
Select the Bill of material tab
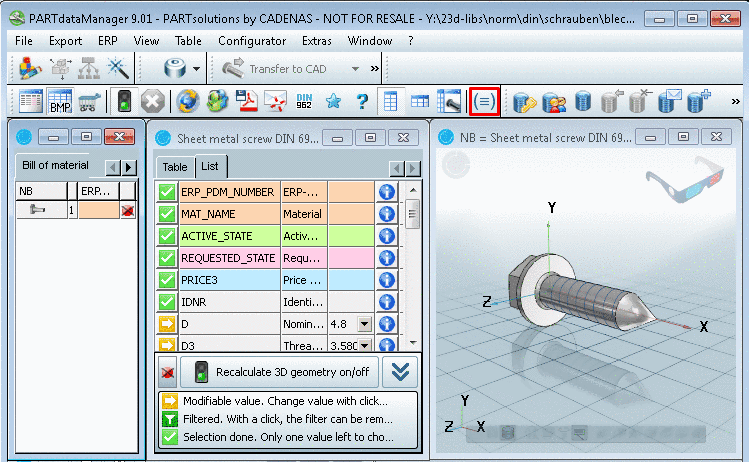coord(55,165)
